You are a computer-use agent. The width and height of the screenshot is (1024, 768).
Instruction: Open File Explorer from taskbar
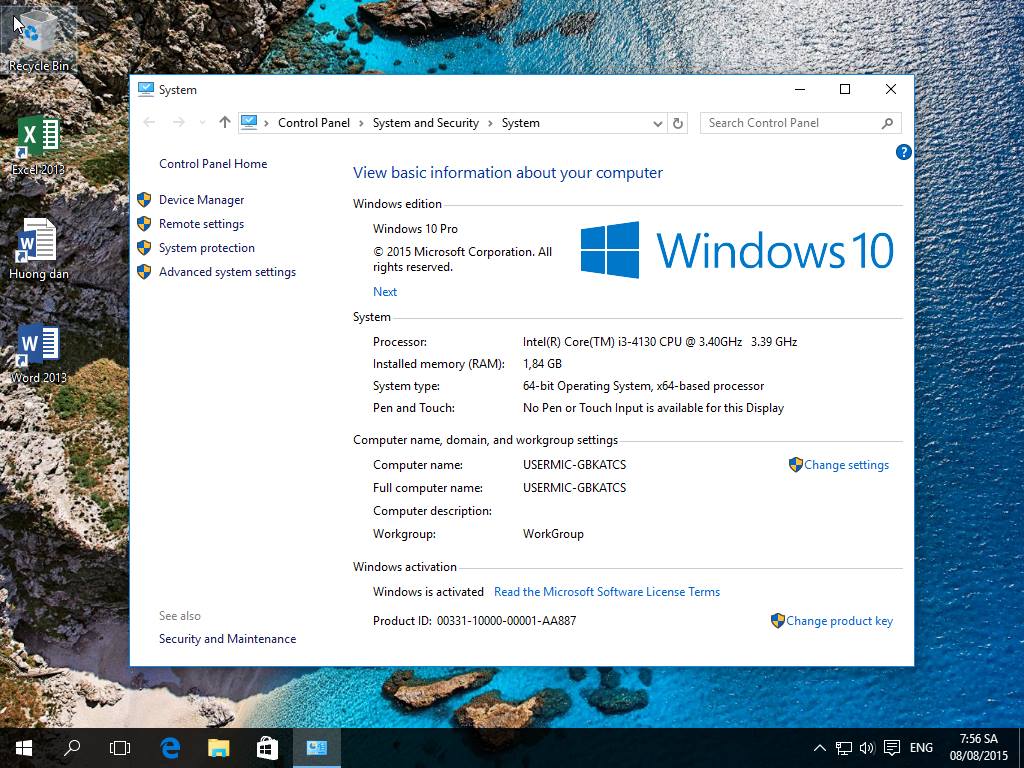pos(218,748)
